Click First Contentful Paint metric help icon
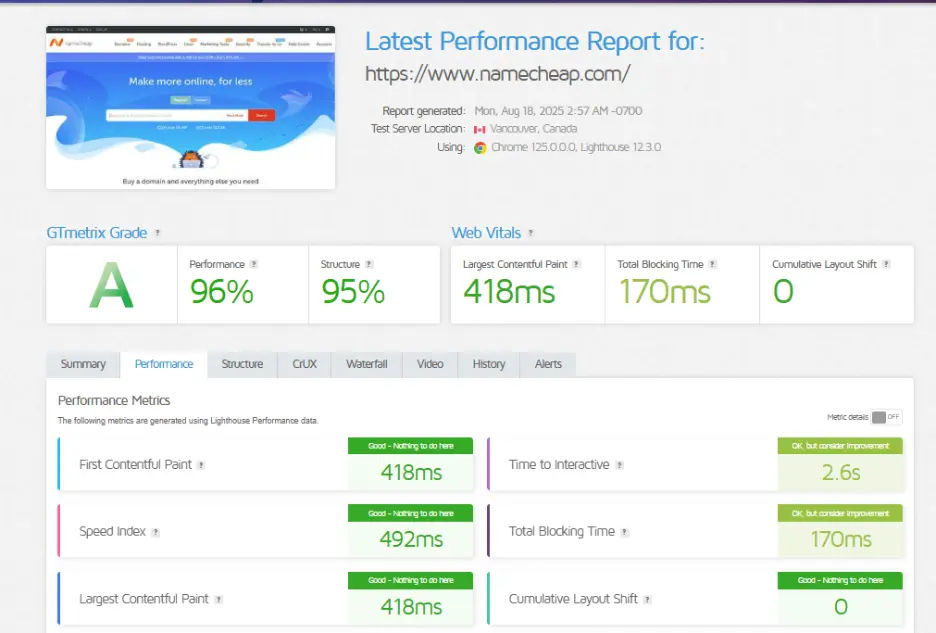This screenshot has height=633, width=936. (x=201, y=465)
